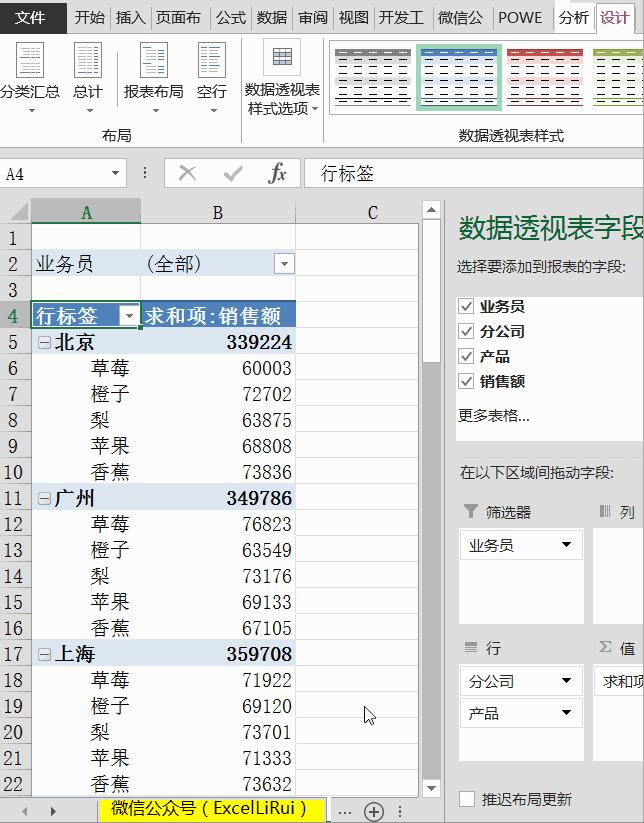Screen dimensions: 644x823
Task: Collapse the 上海 group
Action: coord(45,654)
